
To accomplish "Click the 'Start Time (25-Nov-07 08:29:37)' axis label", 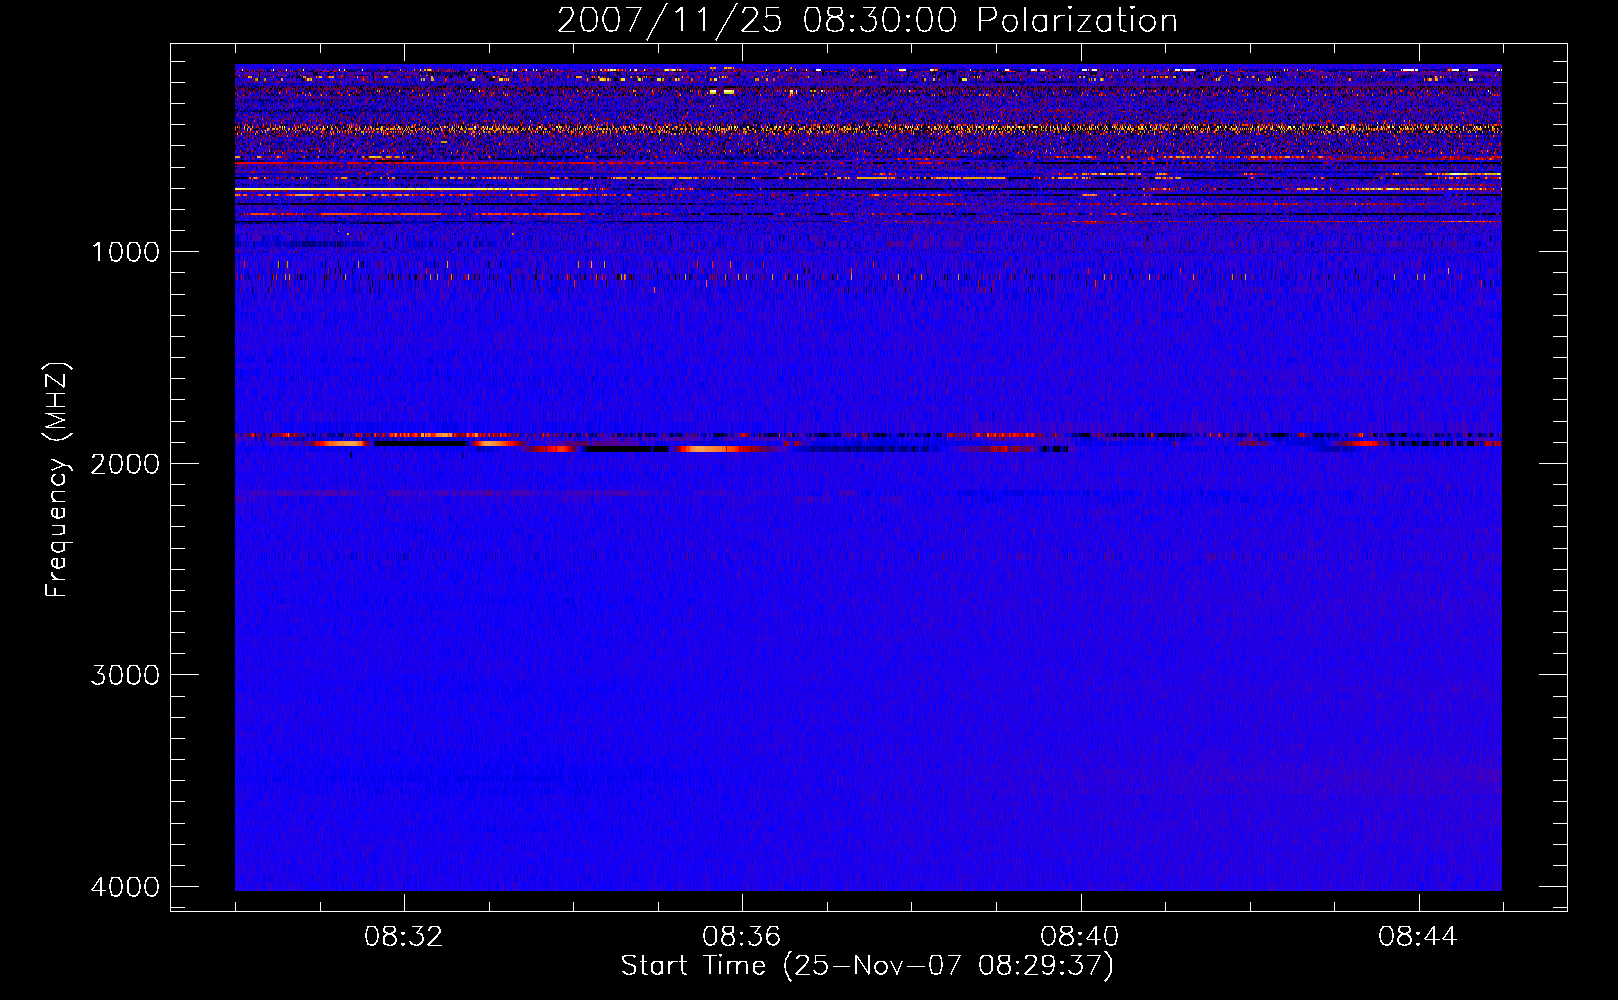I will 867,966.
